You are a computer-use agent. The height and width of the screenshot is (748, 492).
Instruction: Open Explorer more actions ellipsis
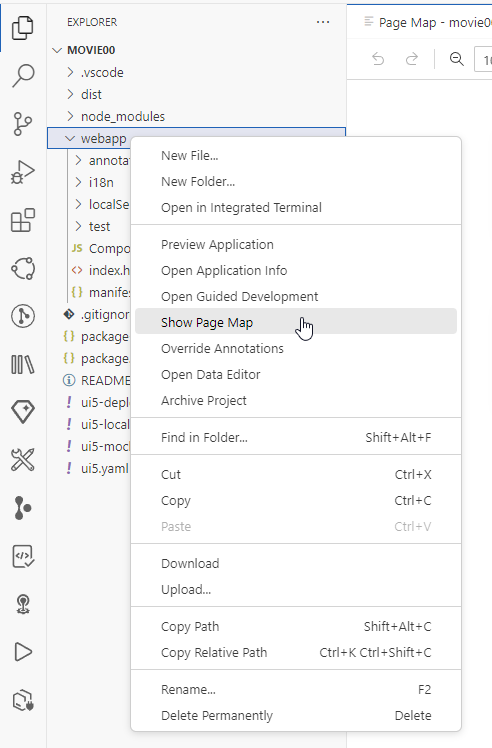pyautogui.click(x=323, y=22)
